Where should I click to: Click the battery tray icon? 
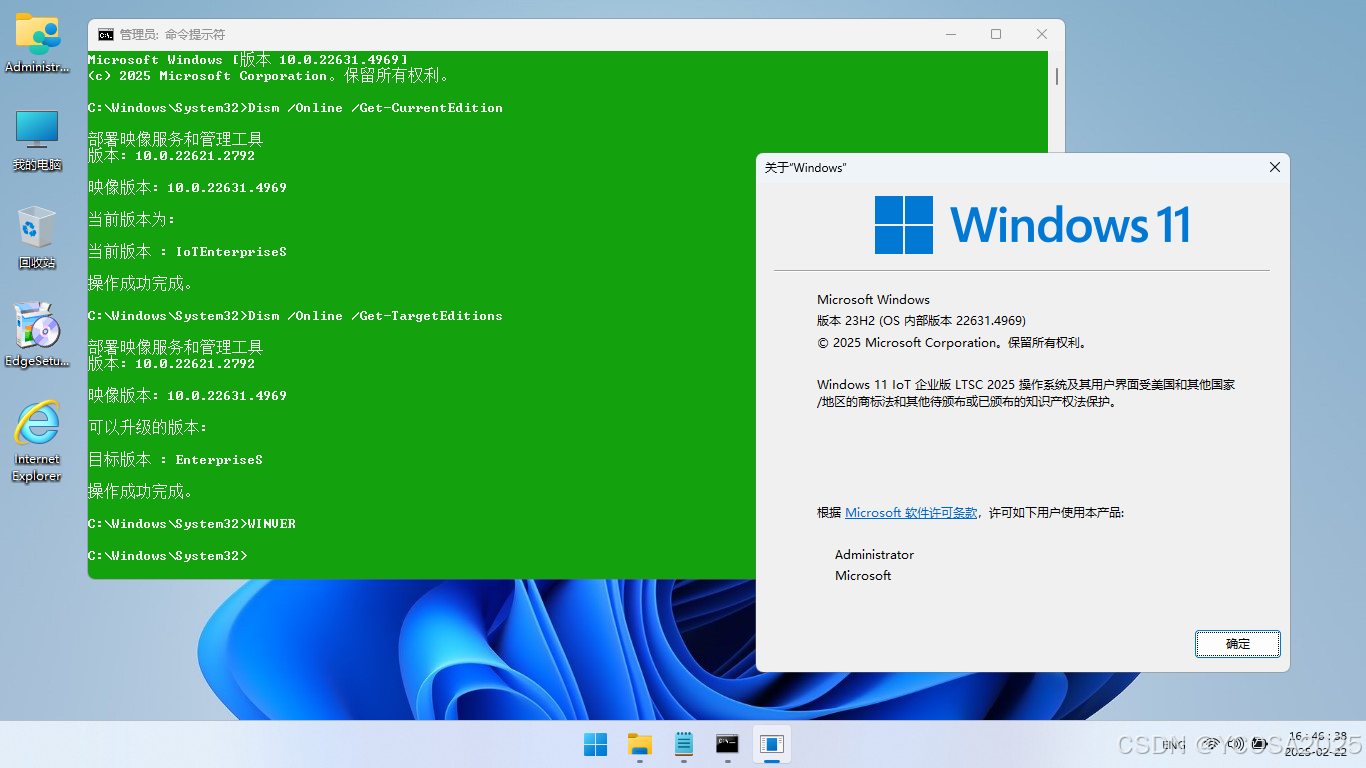tap(1260, 744)
